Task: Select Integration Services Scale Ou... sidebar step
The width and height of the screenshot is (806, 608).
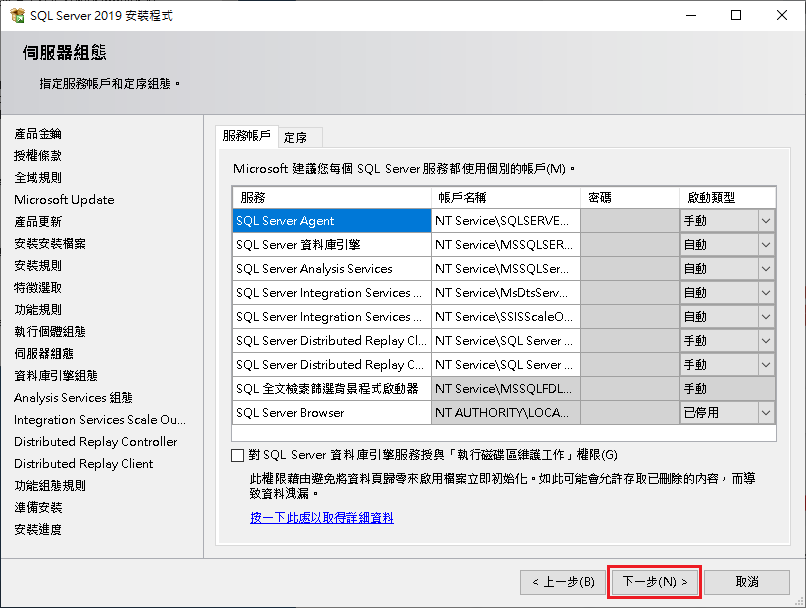Action: tap(100, 420)
